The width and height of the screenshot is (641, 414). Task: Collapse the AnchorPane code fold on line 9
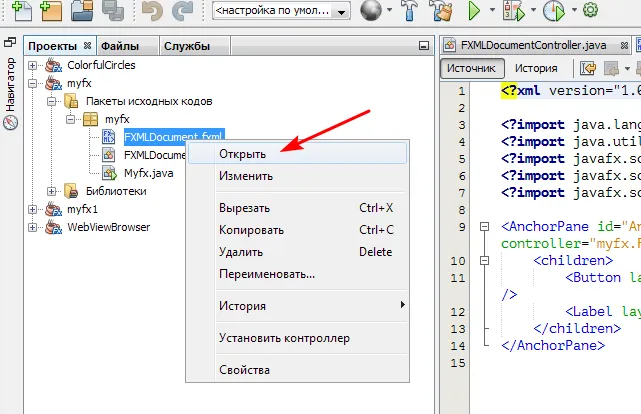pos(484,226)
